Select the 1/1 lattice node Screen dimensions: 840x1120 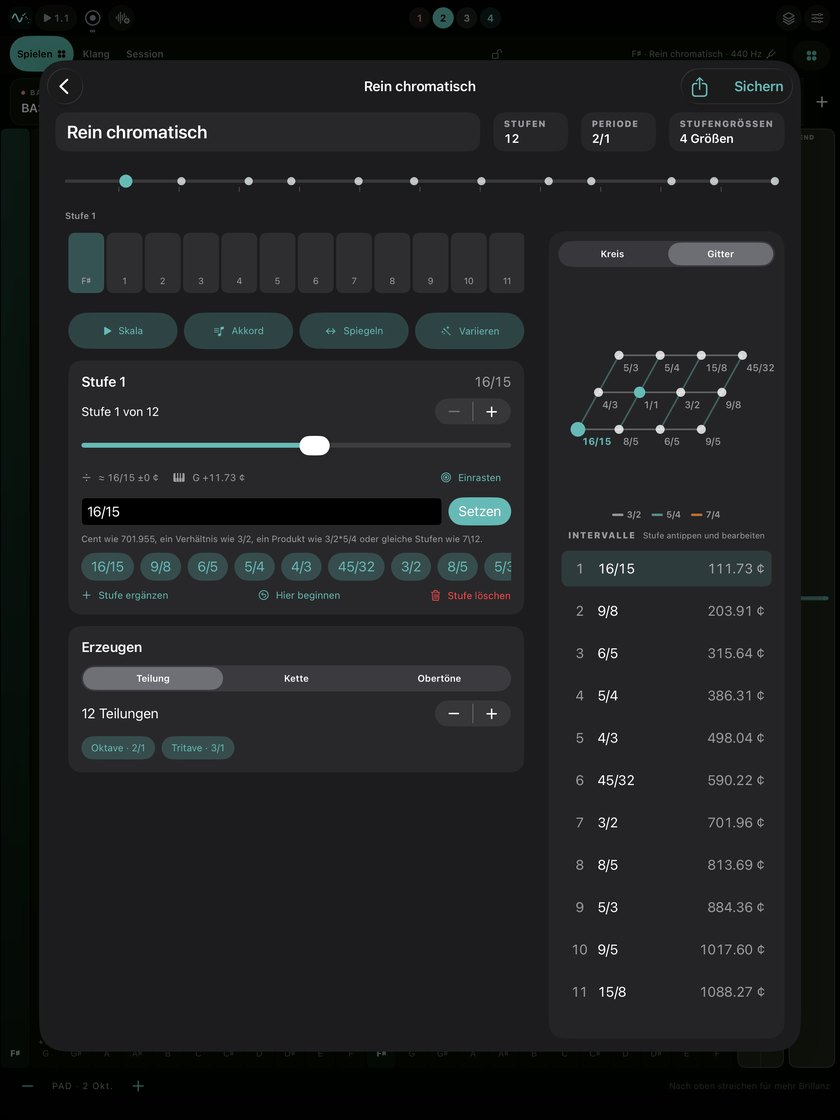pyautogui.click(x=640, y=392)
